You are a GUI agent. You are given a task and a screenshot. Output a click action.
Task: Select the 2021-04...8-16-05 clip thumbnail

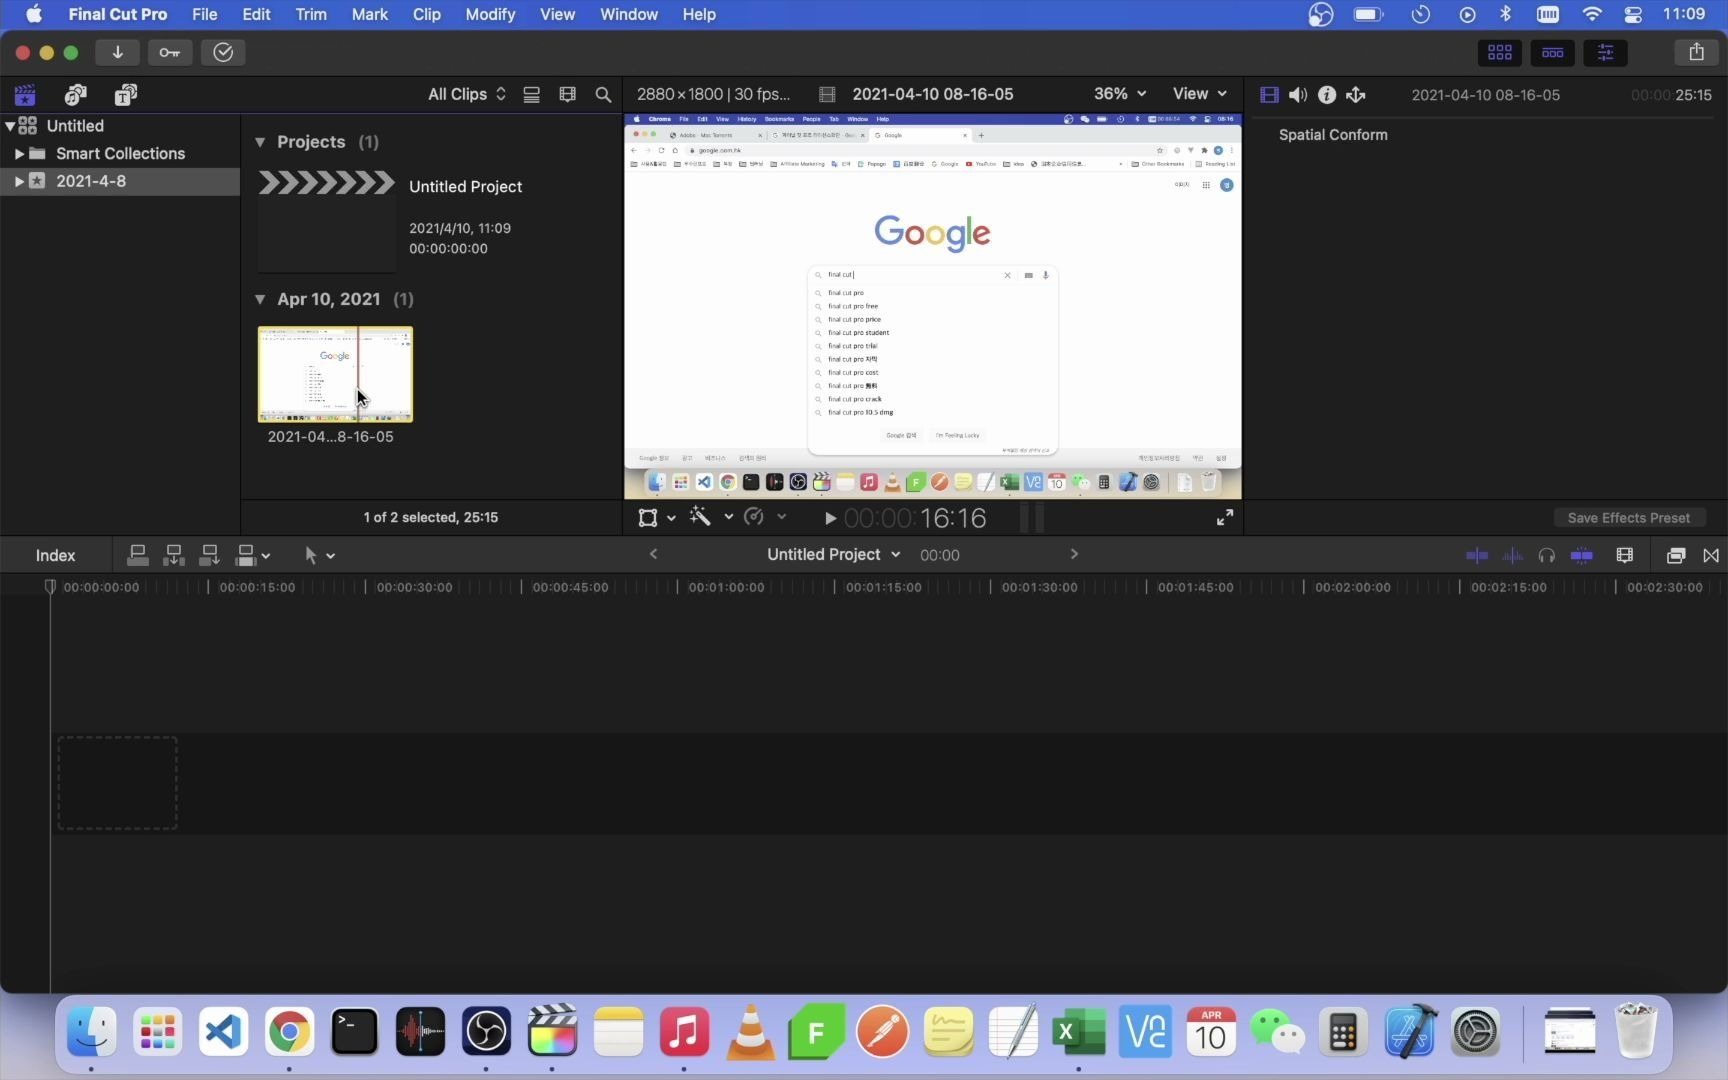tap(335, 375)
